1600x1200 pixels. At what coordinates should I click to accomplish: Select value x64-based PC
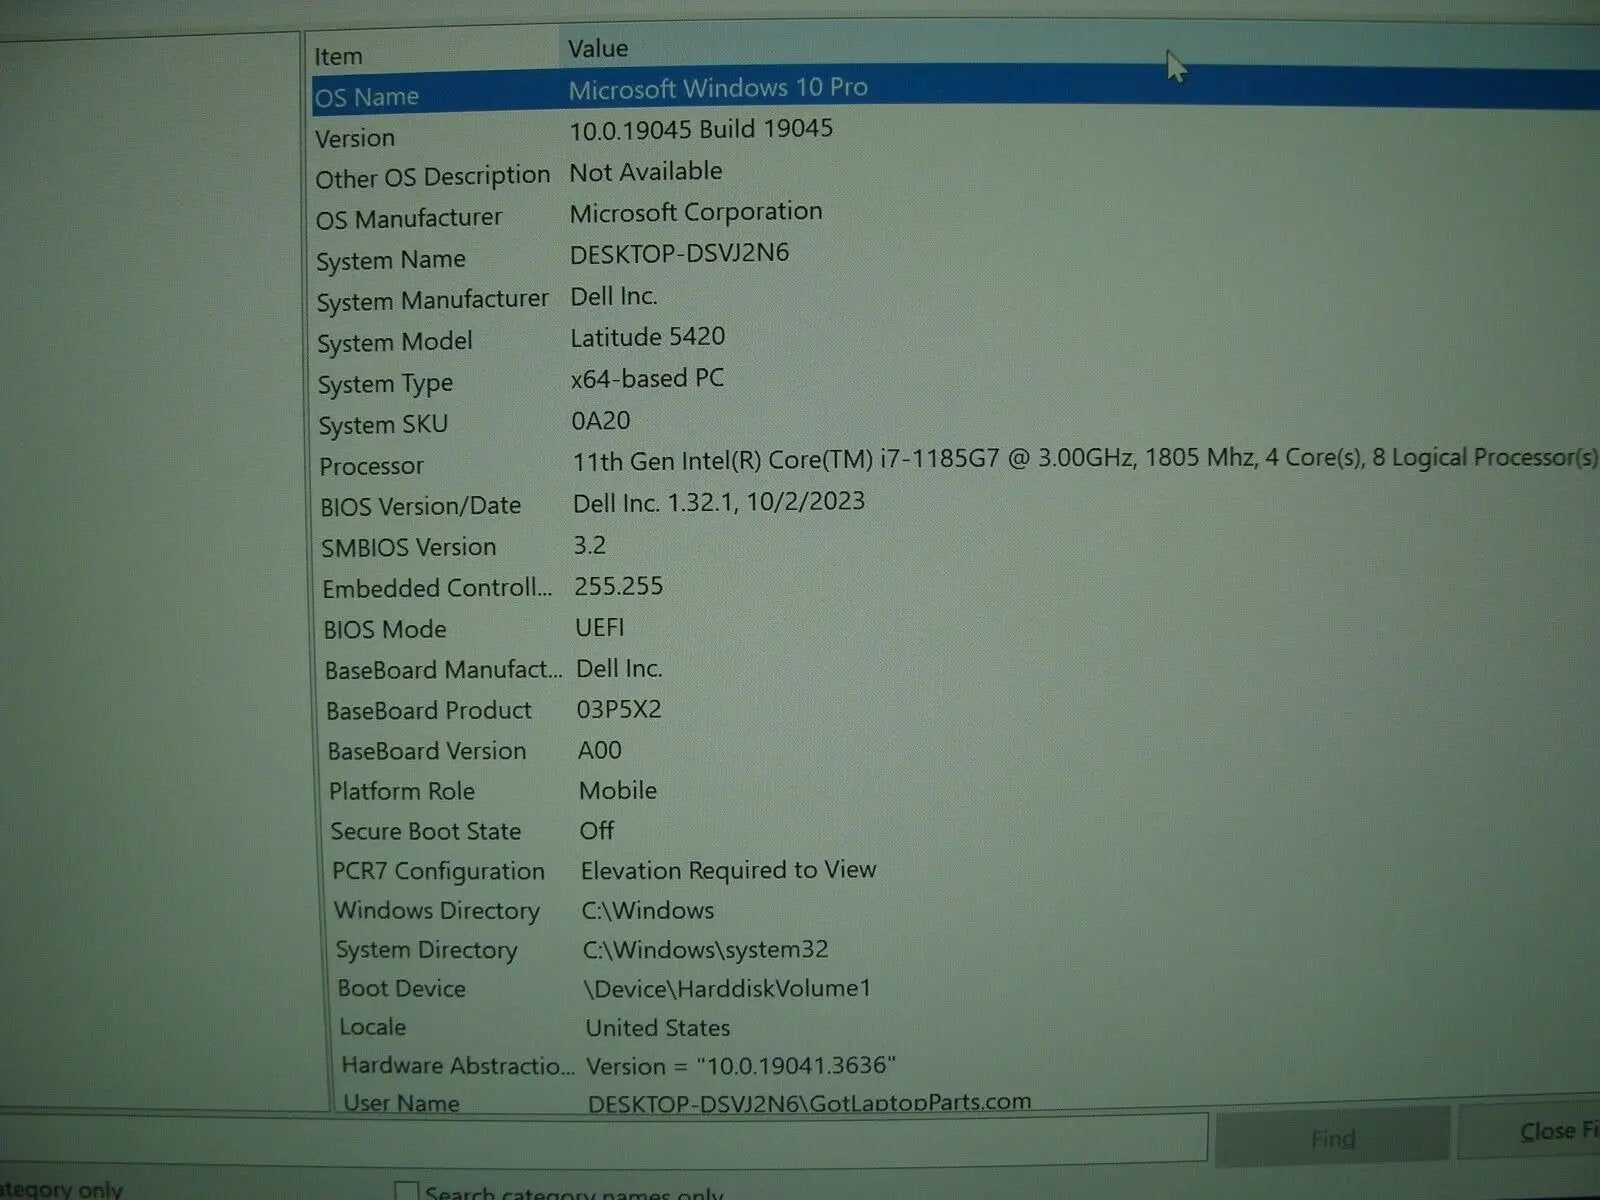point(647,379)
